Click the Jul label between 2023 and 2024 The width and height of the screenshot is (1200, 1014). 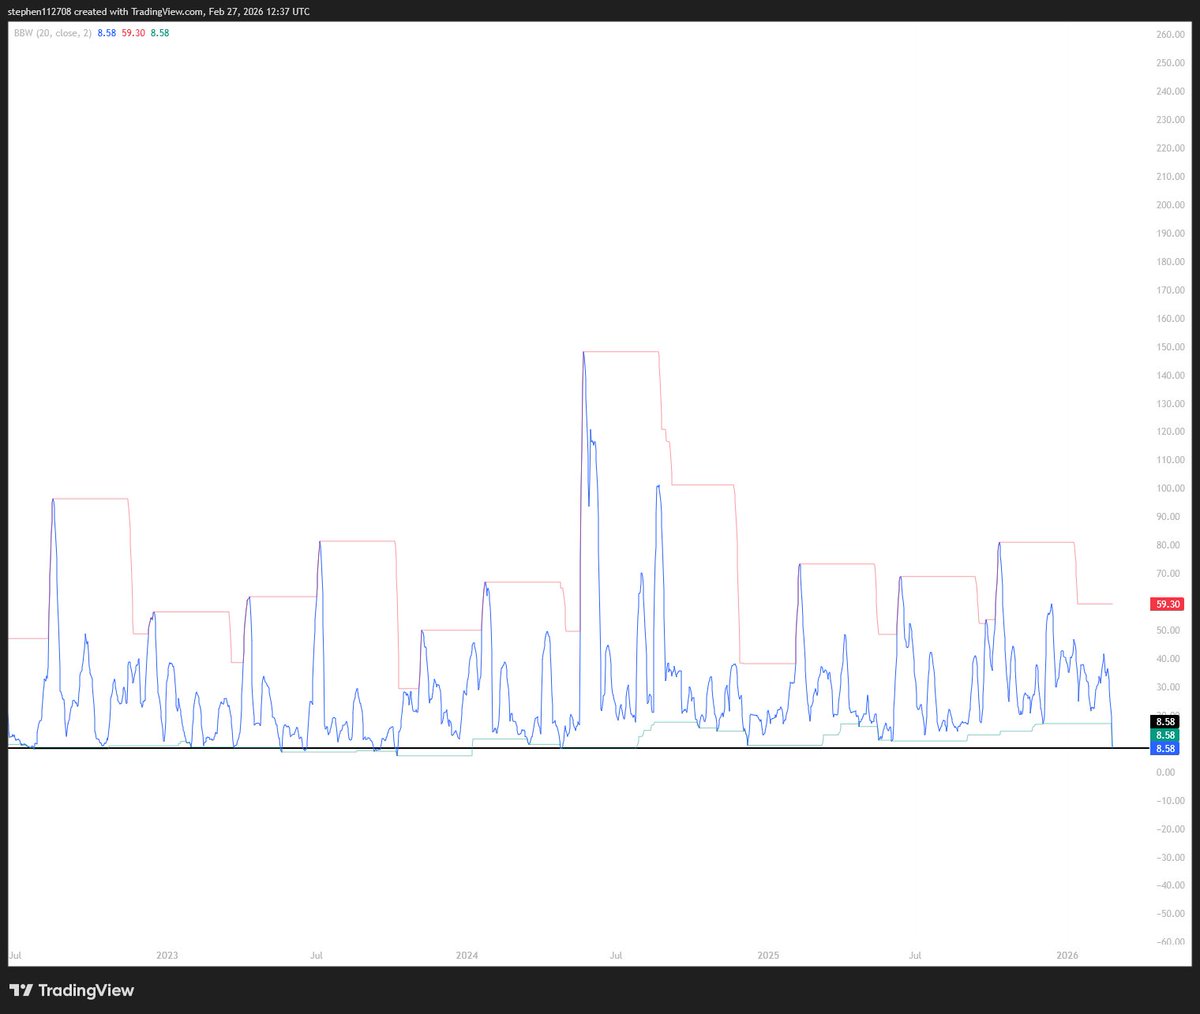click(316, 955)
